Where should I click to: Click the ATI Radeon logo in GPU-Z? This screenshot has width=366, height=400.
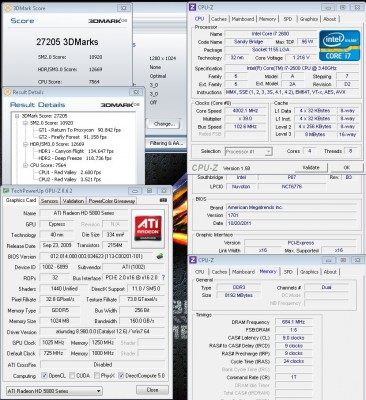[x=148, y=228]
